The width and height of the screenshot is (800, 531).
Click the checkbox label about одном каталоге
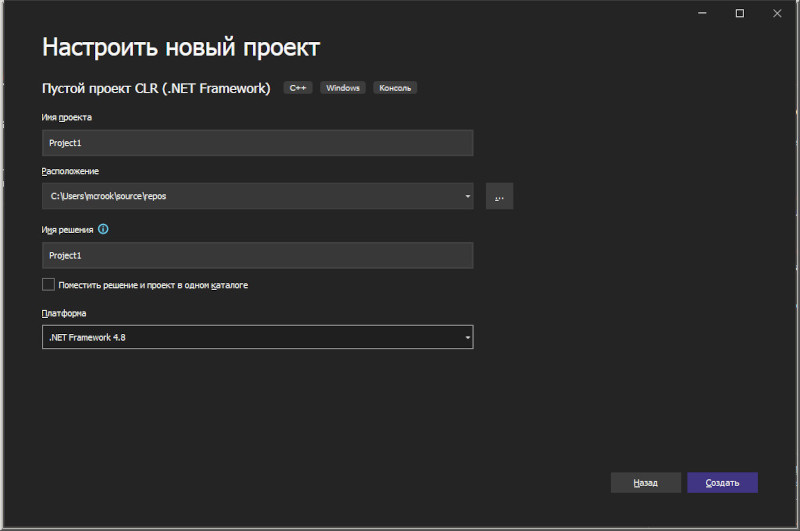coord(153,285)
